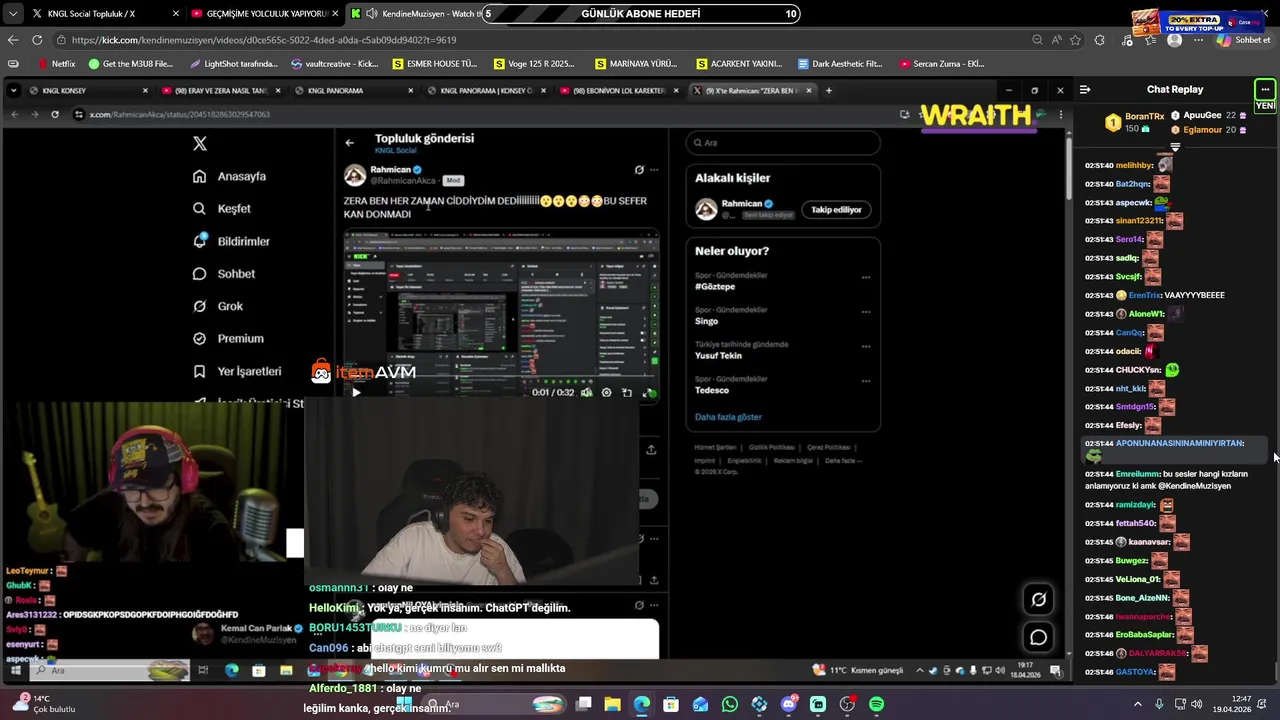Open Keşfet in the X sidebar
The height and width of the screenshot is (720, 1280).
(x=222, y=209)
